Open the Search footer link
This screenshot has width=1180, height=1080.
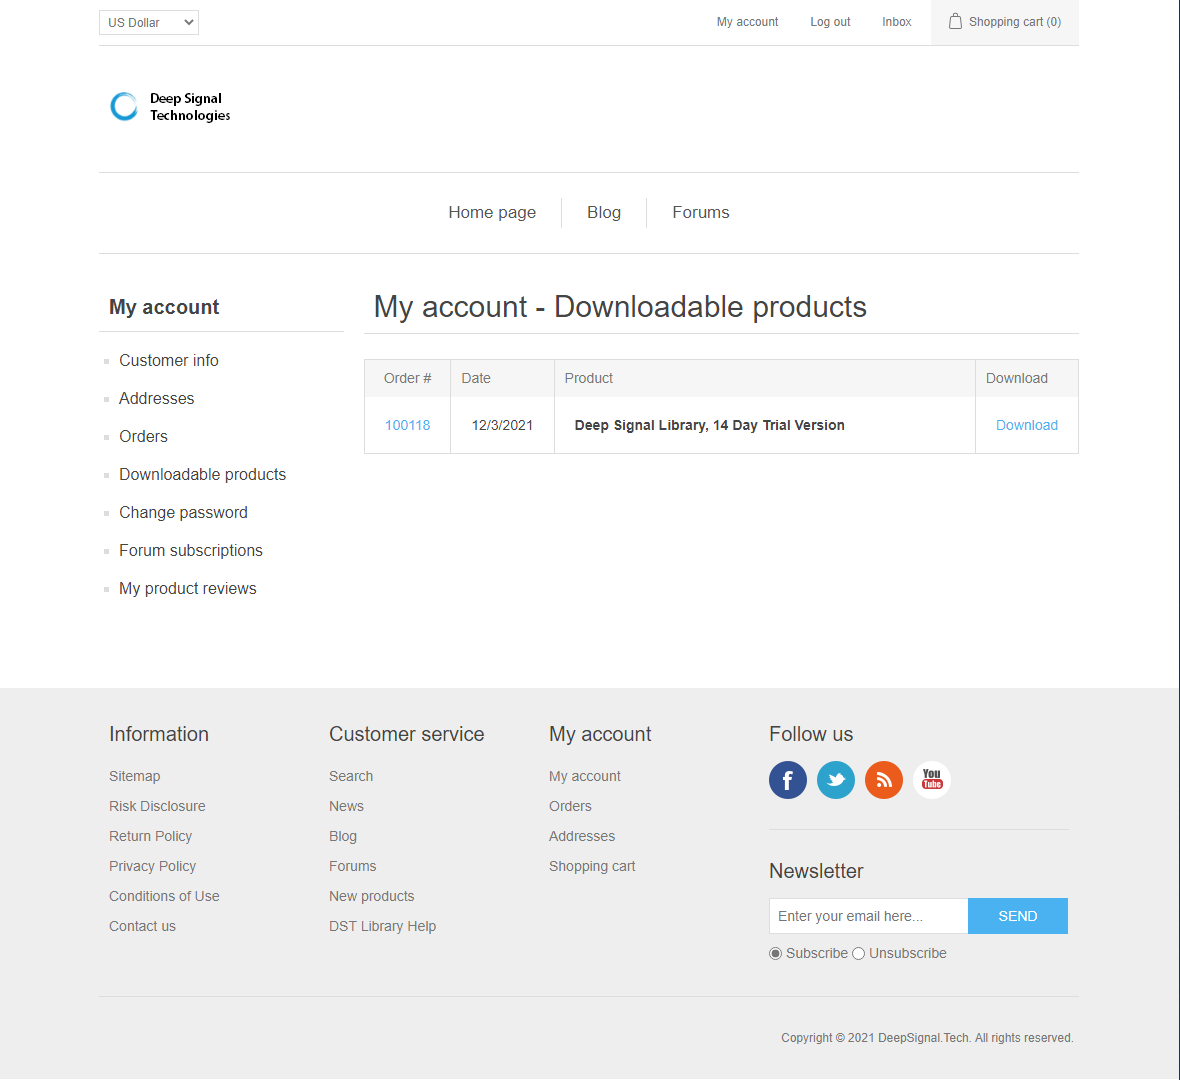[x=351, y=776]
